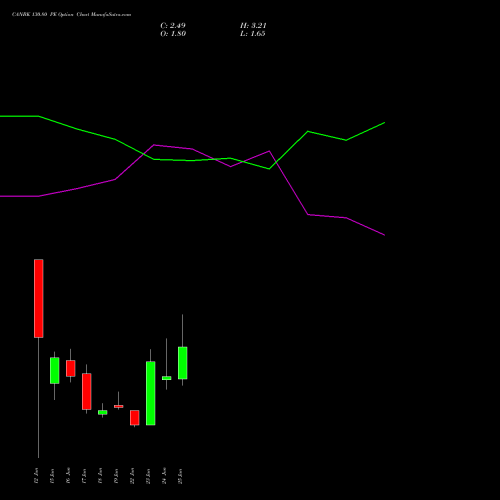Click the small green candle for 18 Jan
Viewport: 500px width, 500px height.
[x=103, y=412]
